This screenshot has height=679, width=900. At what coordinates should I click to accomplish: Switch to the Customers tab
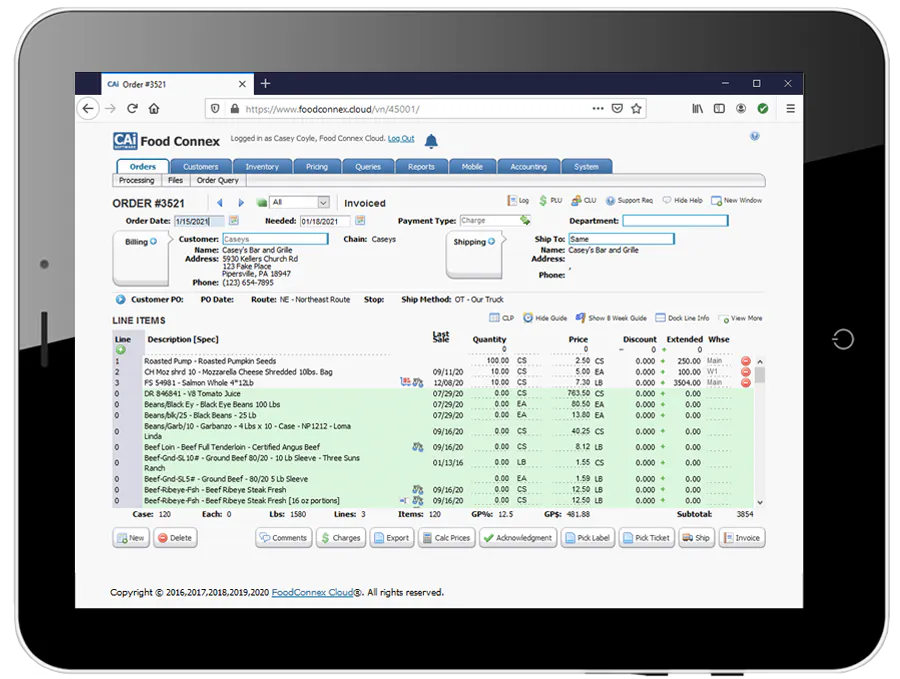201,166
